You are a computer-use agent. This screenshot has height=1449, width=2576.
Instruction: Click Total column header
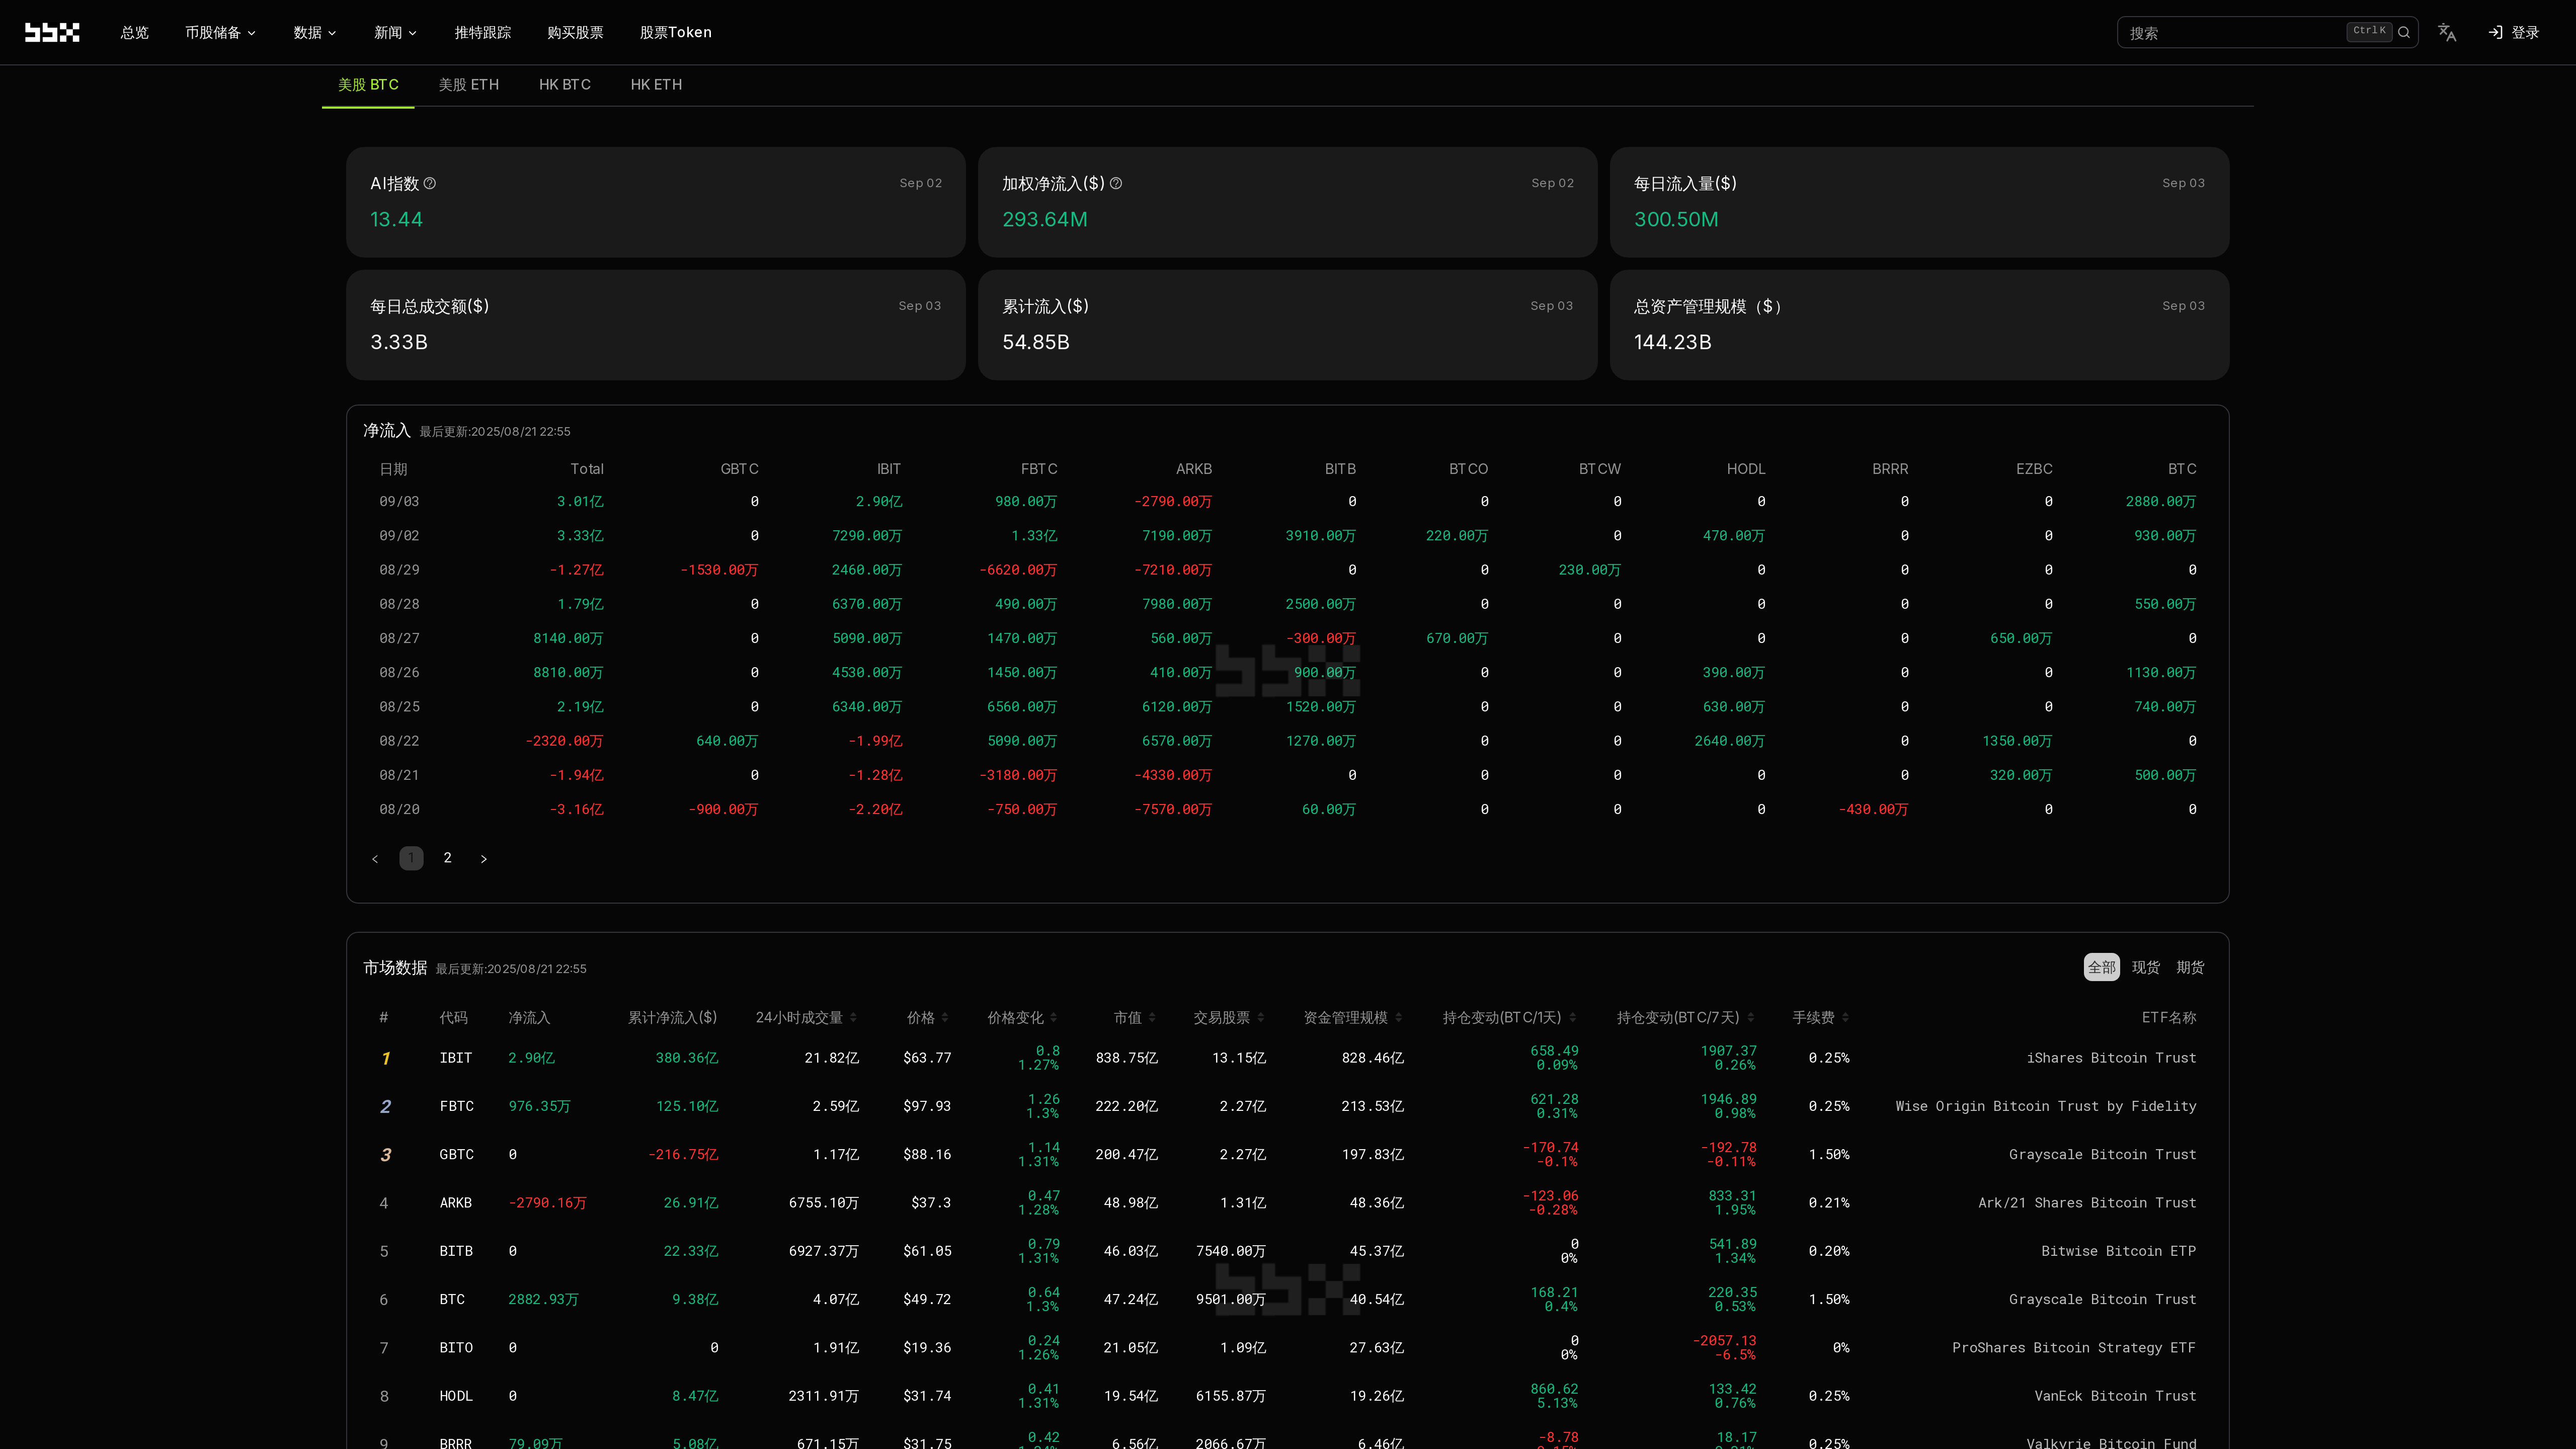click(x=587, y=469)
